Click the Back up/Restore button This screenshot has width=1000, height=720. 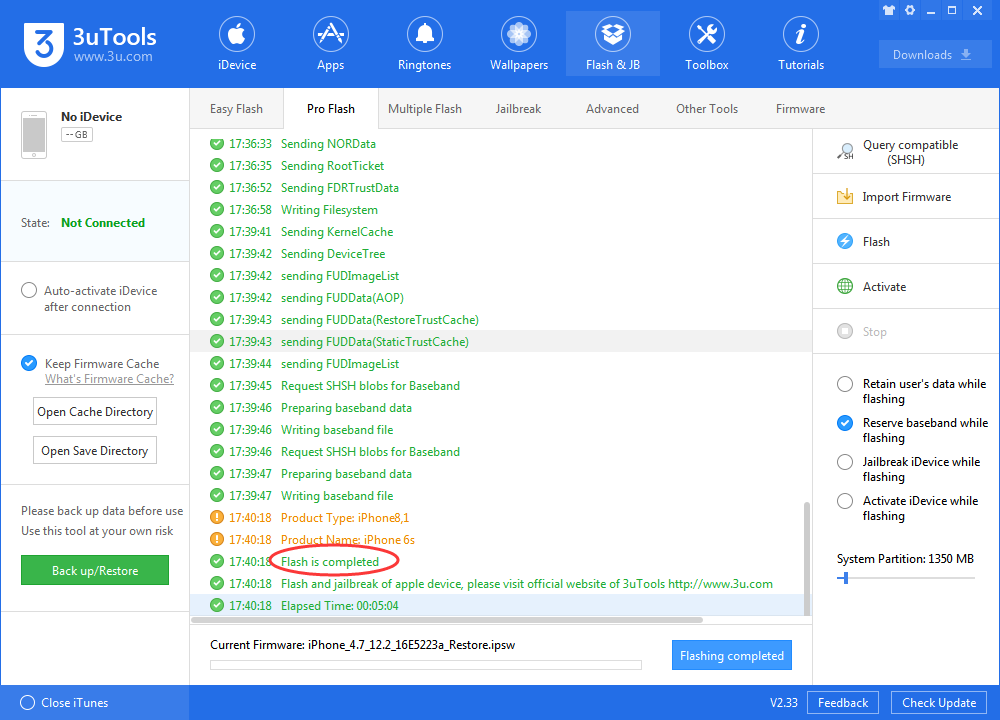tap(95, 570)
